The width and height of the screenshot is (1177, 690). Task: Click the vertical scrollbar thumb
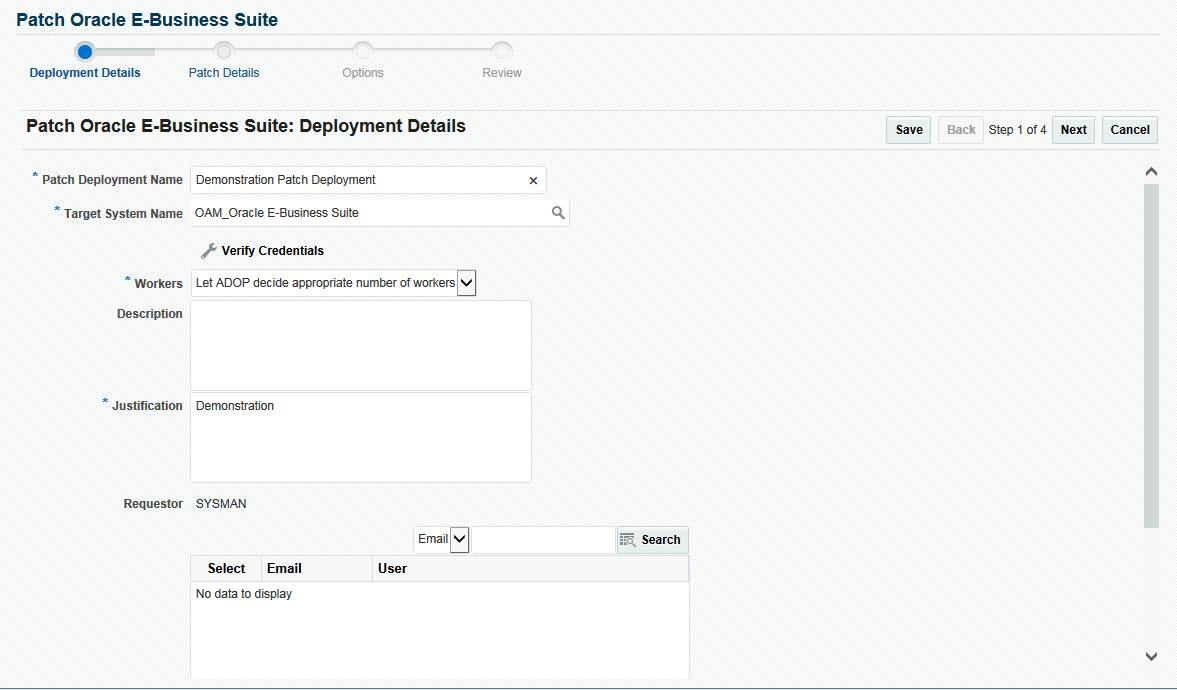pyautogui.click(x=1151, y=355)
